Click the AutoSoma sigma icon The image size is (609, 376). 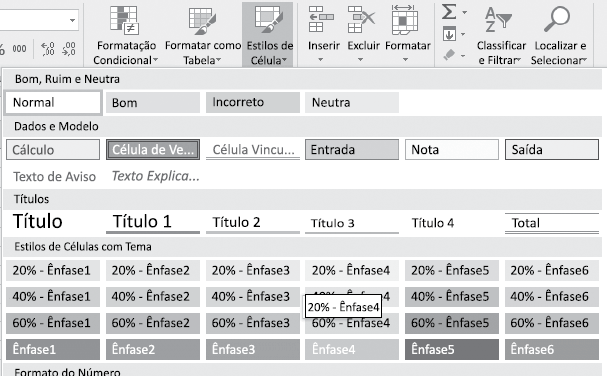pyautogui.click(x=449, y=12)
